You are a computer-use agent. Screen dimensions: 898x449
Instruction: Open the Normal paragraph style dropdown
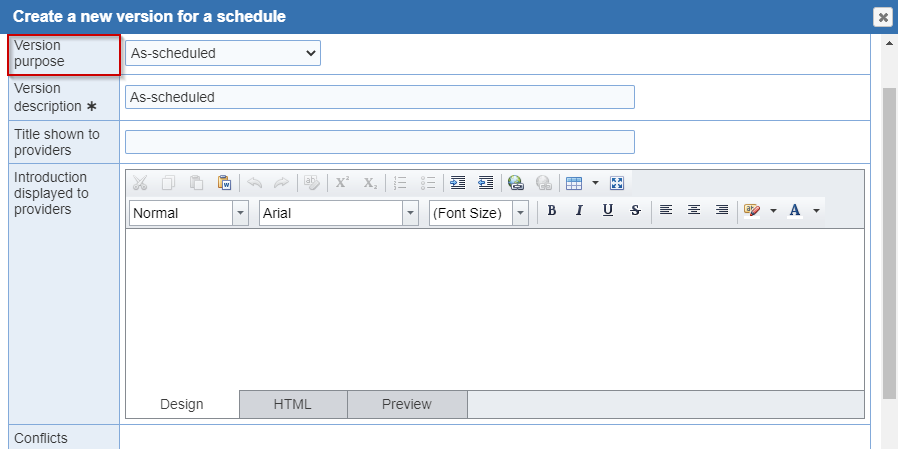241,213
